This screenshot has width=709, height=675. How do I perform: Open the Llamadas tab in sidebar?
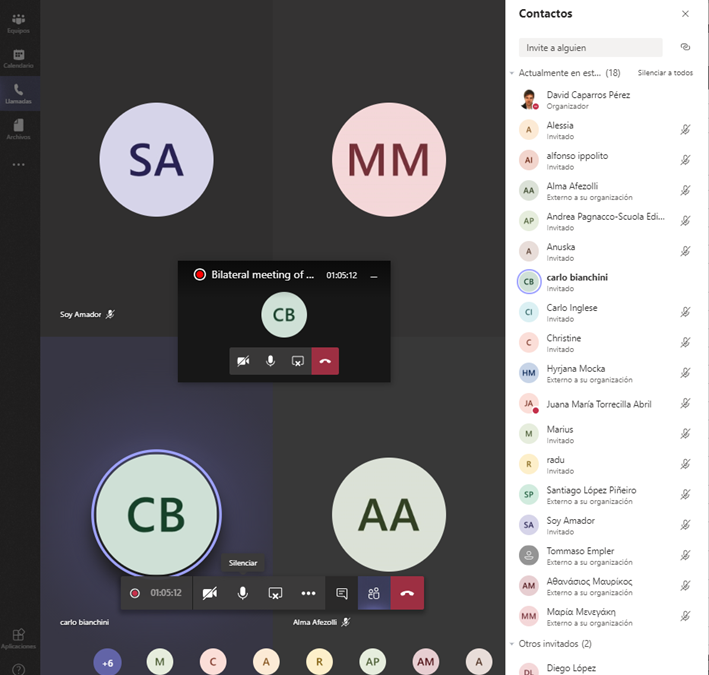click(x=19, y=94)
